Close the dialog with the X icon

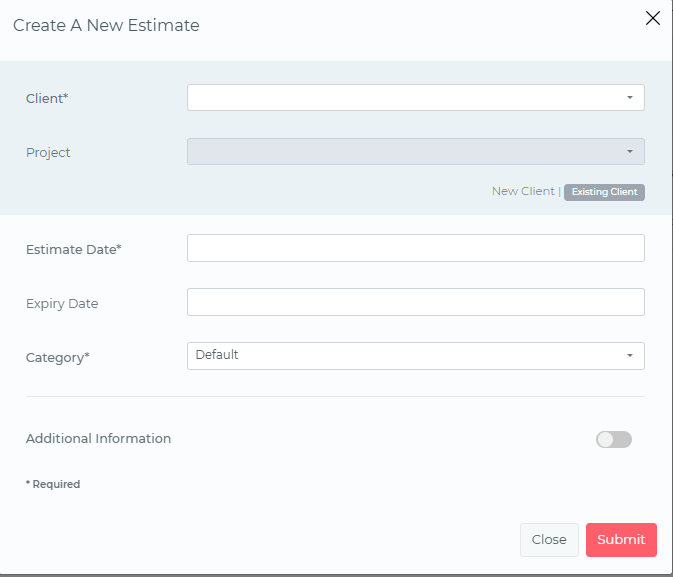coord(653,18)
